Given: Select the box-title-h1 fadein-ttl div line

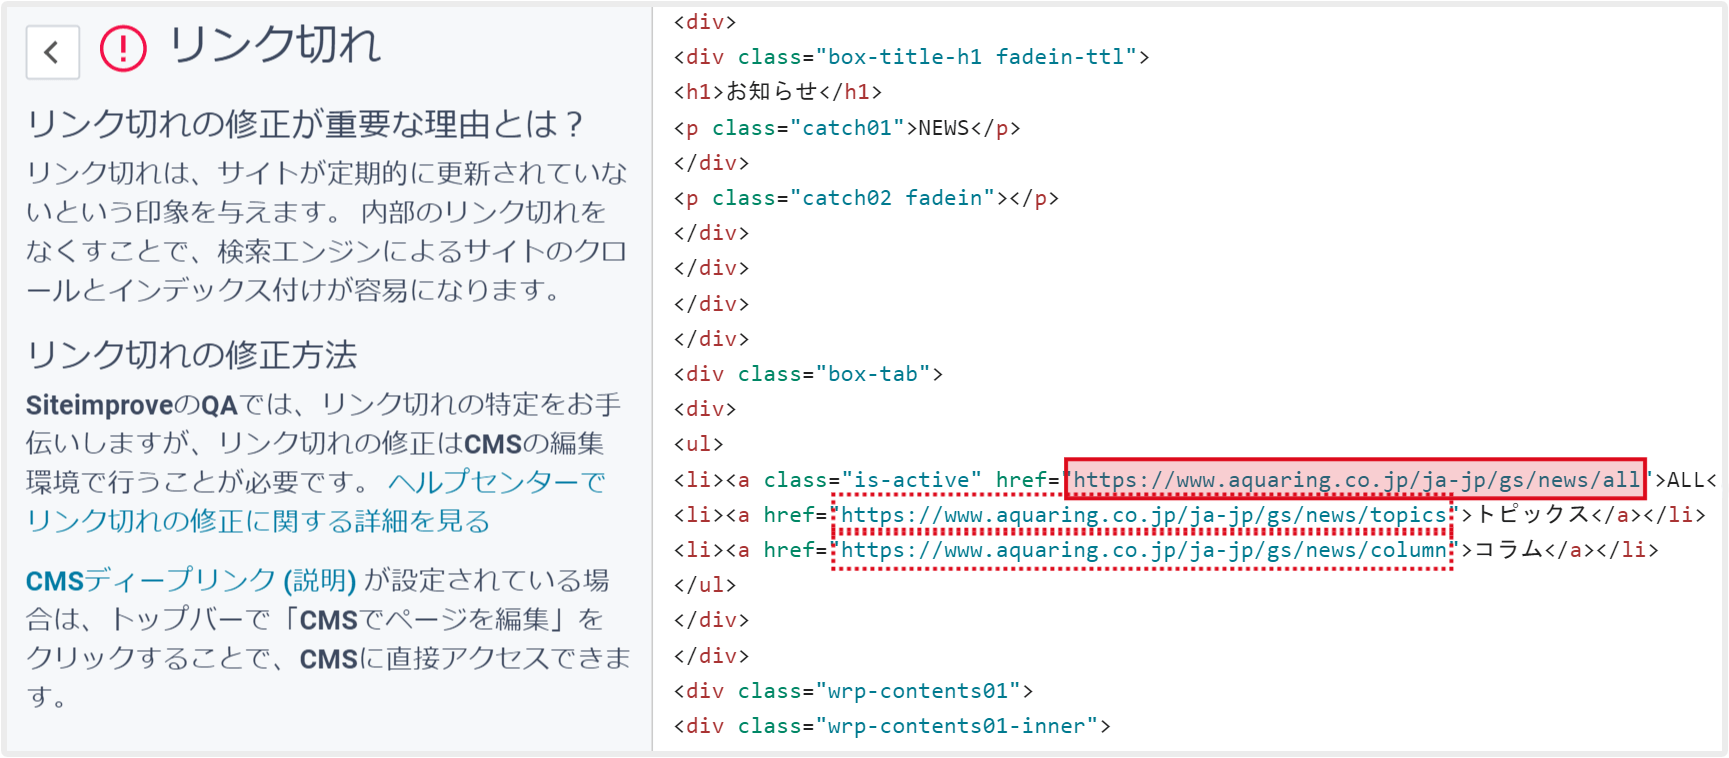Looking at the screenshot, I should 911,57.
